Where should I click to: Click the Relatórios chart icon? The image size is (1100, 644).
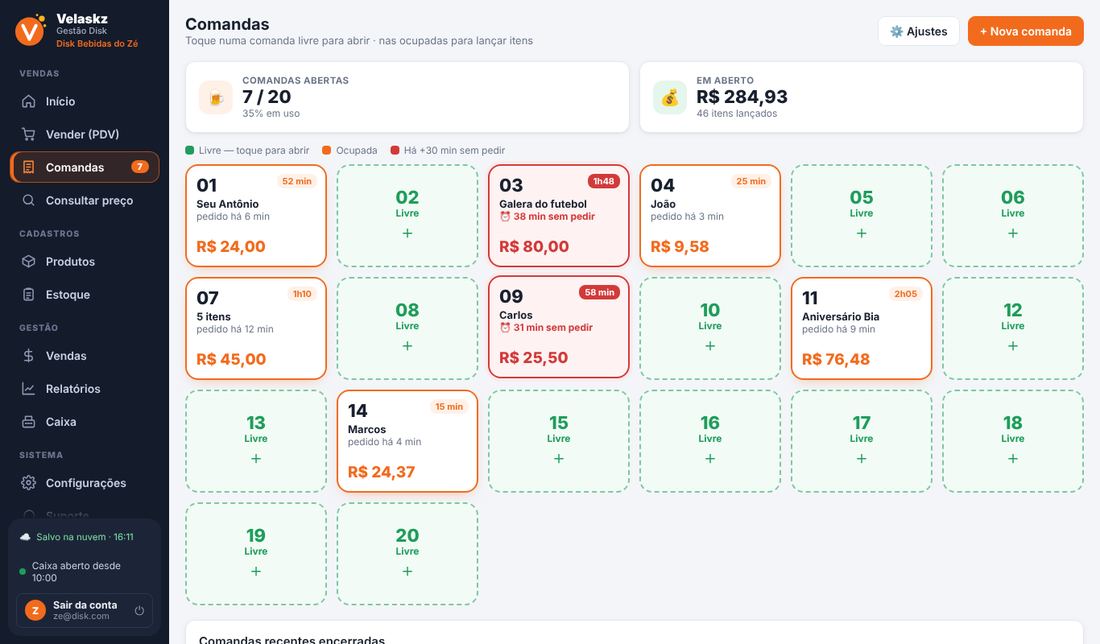(x=28, y=388)
